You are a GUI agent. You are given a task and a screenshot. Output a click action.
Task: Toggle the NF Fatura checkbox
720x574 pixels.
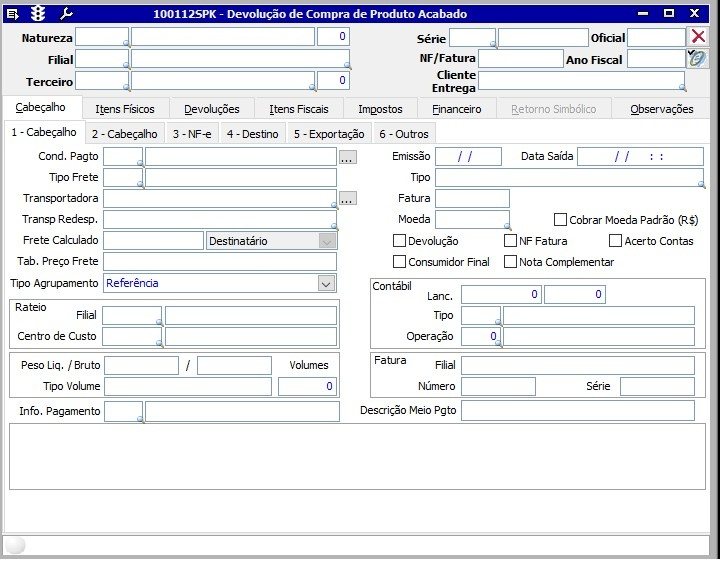(x=511, y=241)
